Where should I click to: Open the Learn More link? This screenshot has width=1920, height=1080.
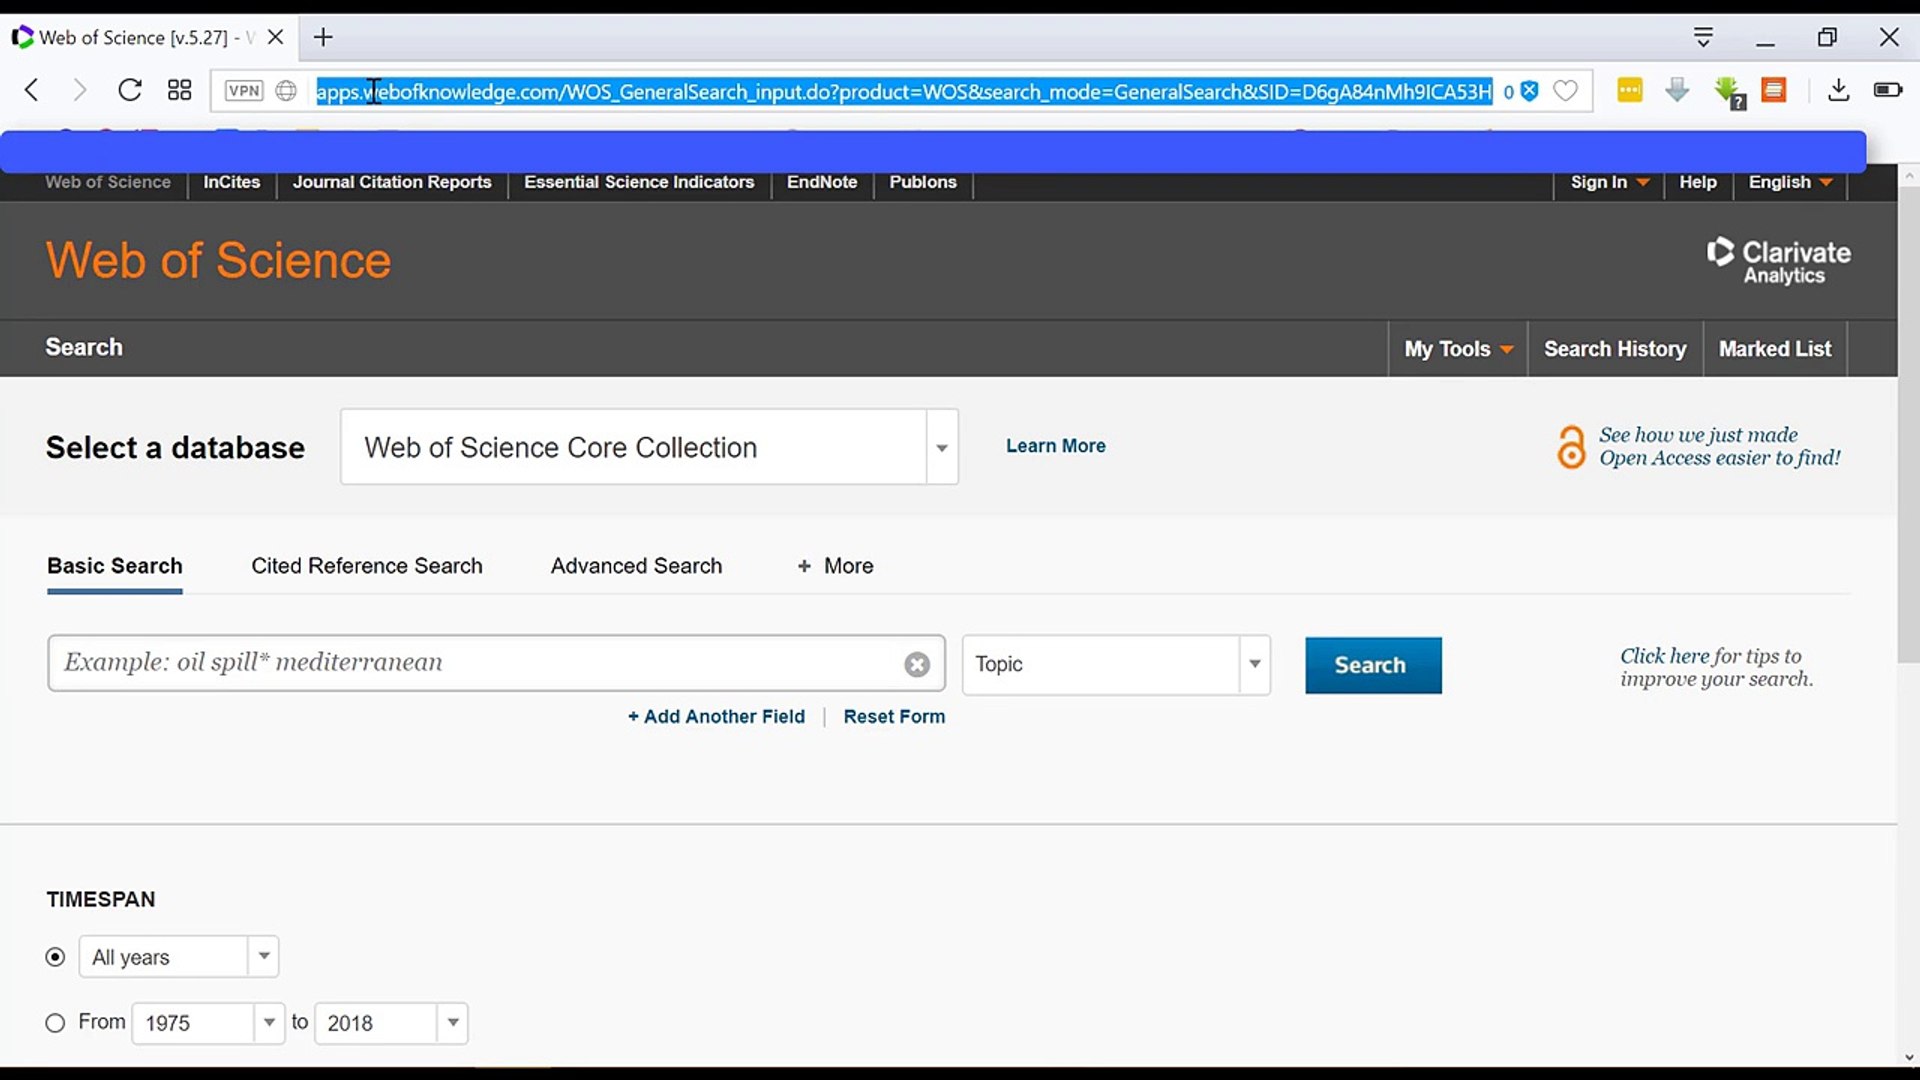pos(1056,446)
